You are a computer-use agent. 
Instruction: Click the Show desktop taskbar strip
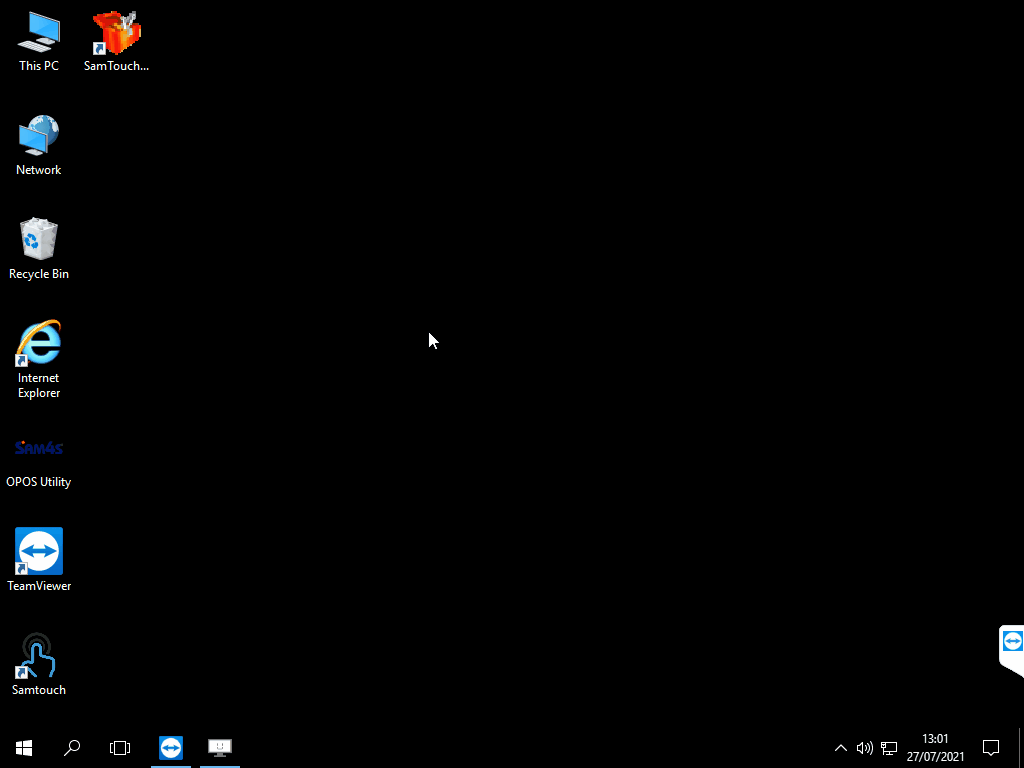tap(1021, 747)
